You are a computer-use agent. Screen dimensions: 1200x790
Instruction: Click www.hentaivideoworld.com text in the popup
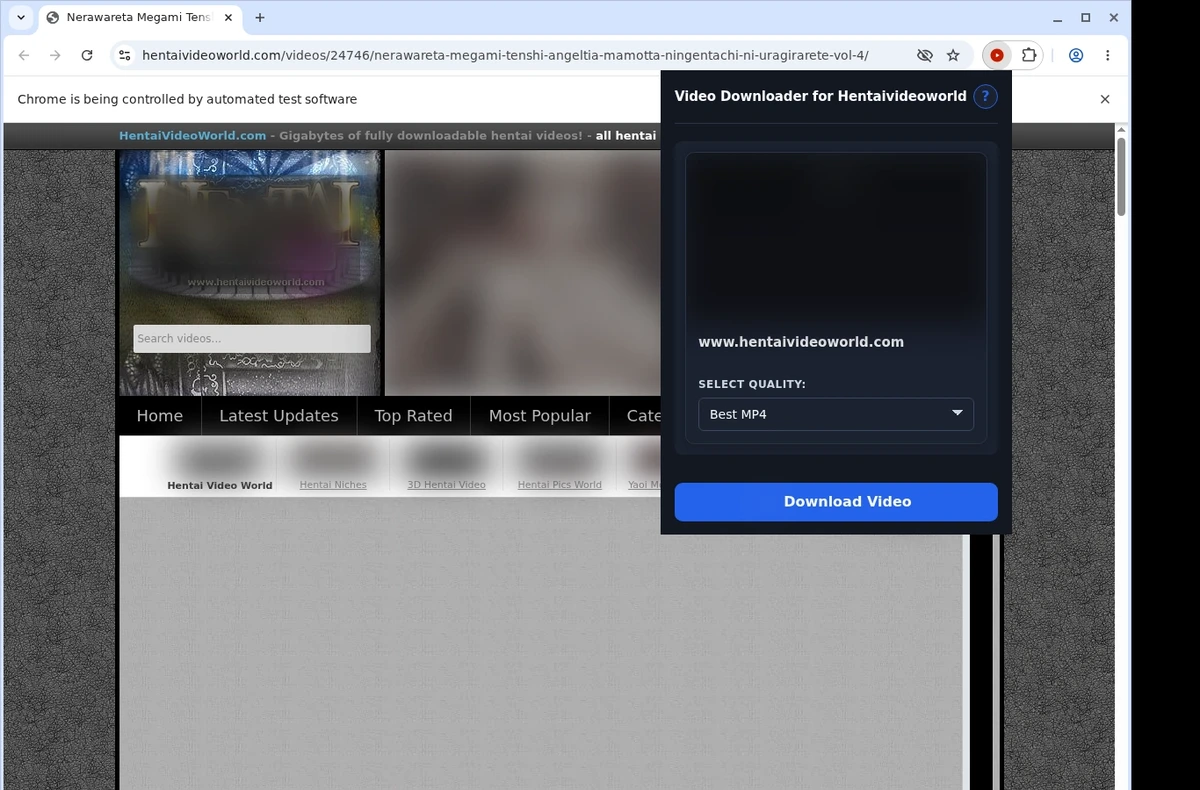[x=801, y=342]
